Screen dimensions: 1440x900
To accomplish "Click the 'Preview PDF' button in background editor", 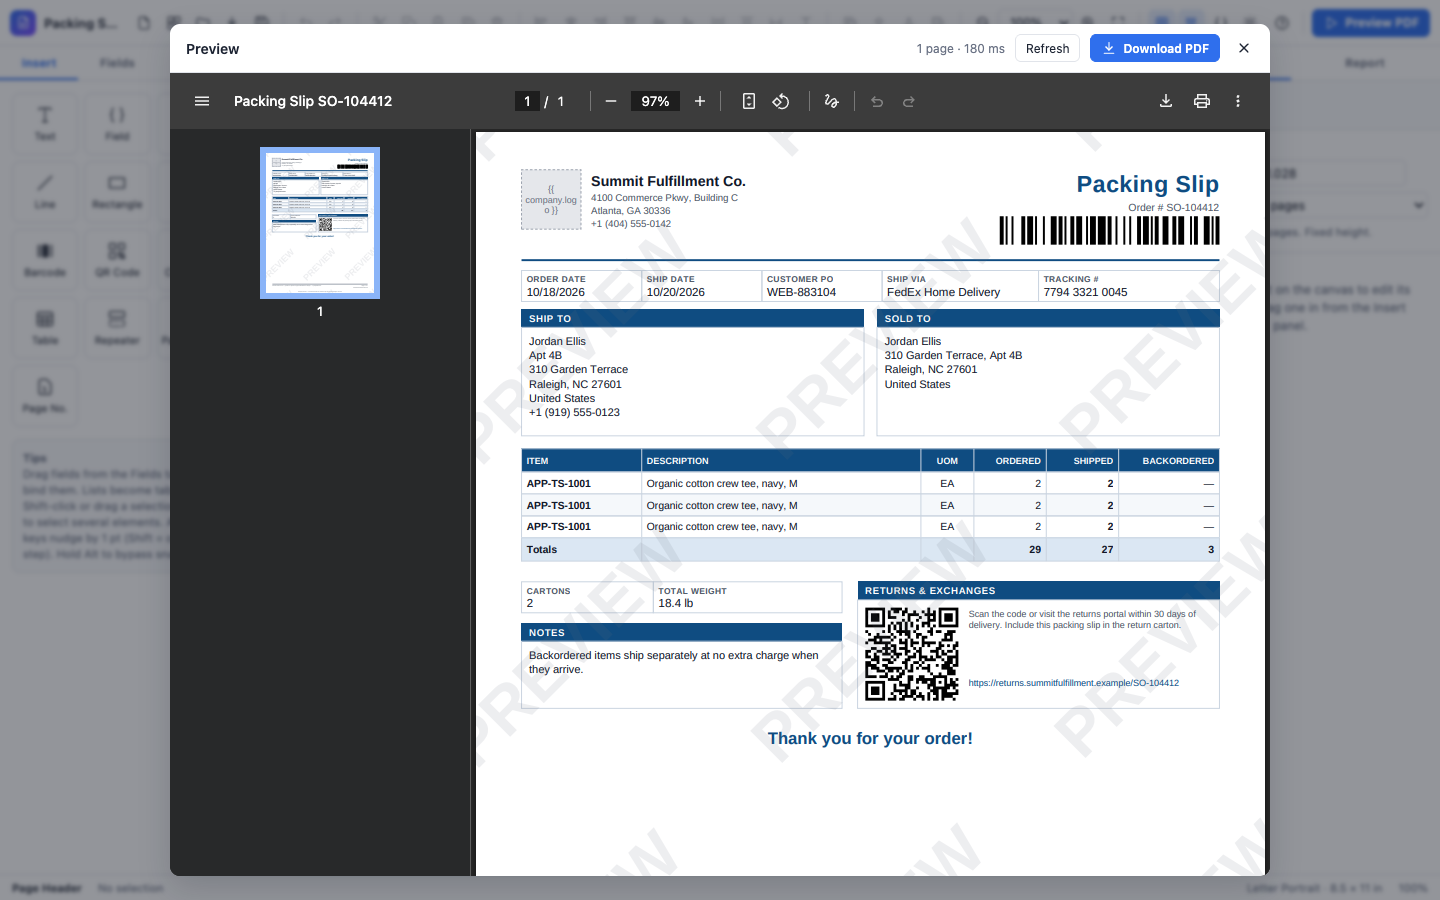I will click(x=1371, y=23).
